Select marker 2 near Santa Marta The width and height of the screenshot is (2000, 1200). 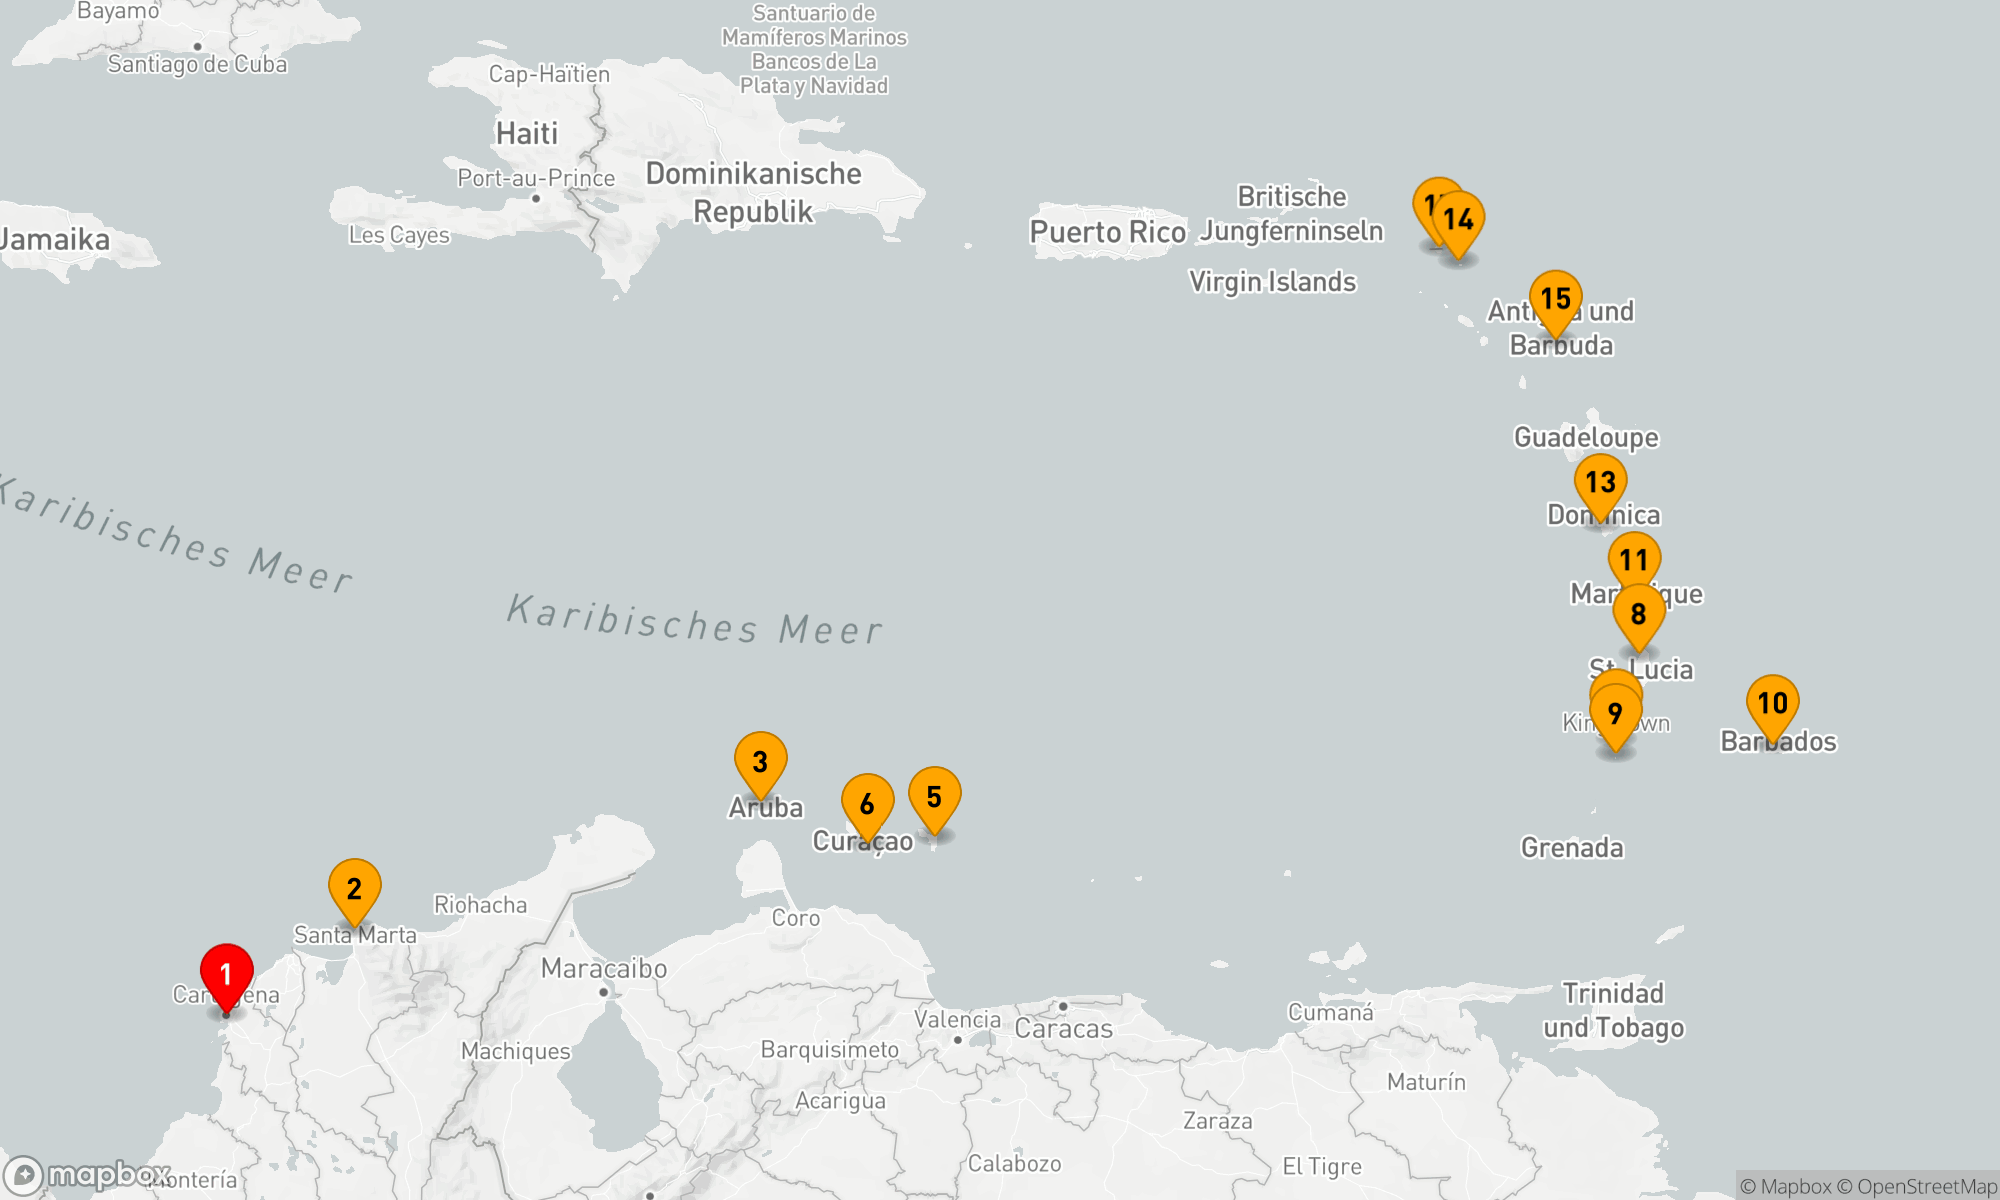pyautogui.click(x=354, y=887)
